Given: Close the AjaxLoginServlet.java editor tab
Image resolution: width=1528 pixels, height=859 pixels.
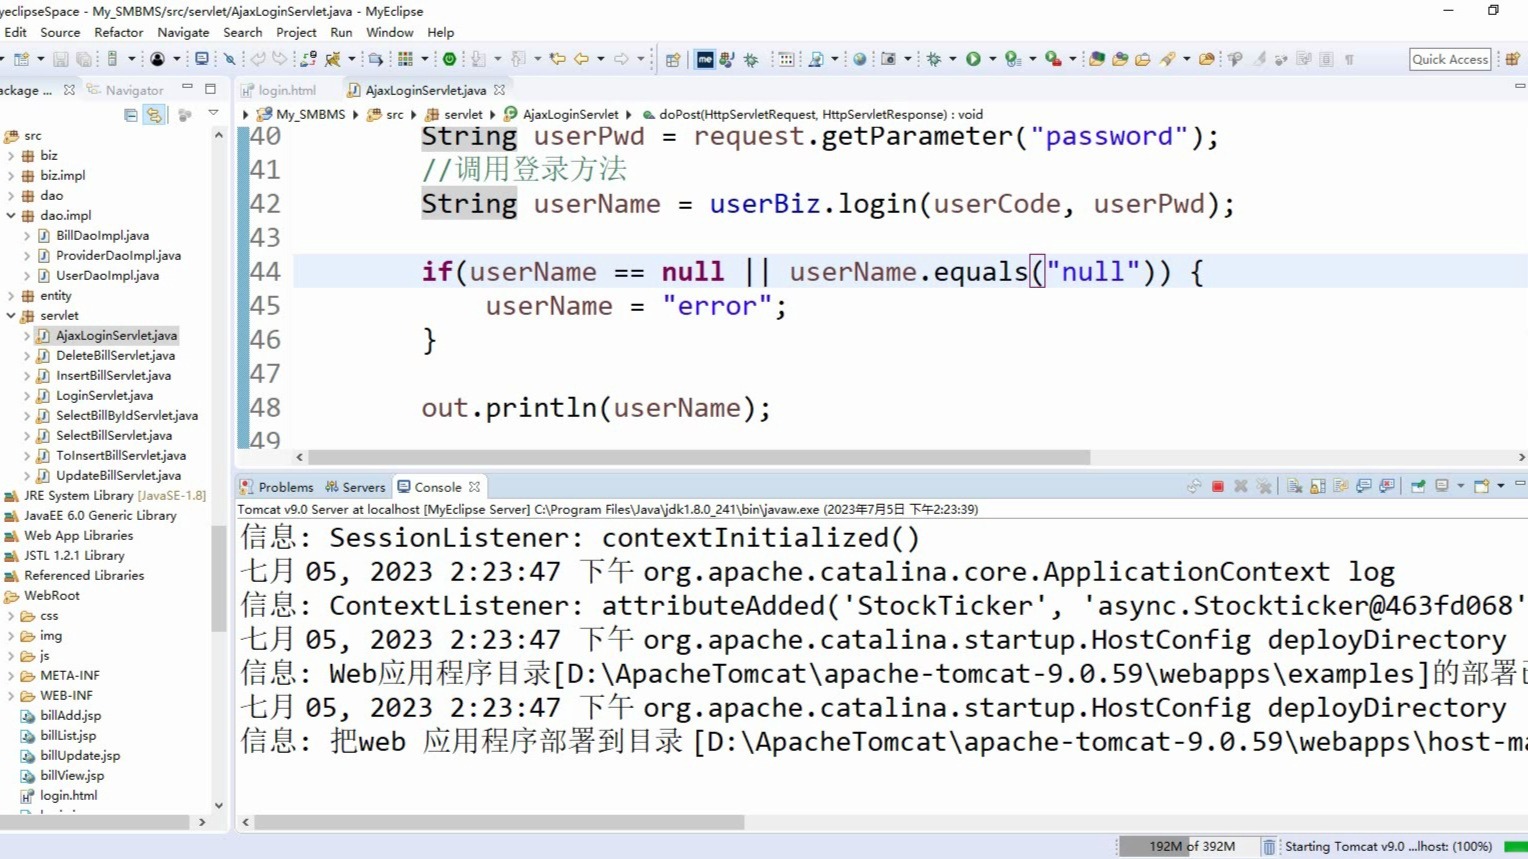Looking at the screenshot, I should 499,90.
